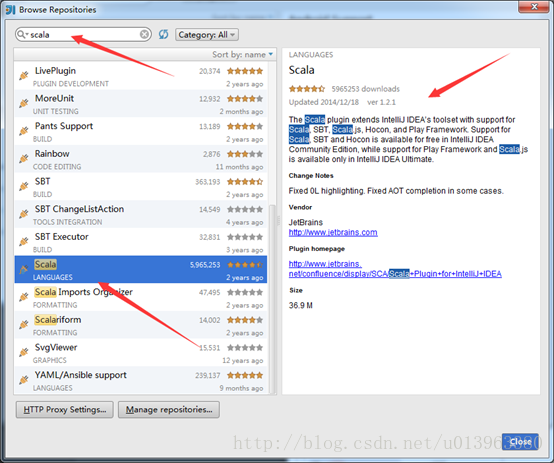
Task: Select the SBT Executor plugin icon
Action: pyautogui.click(x=24, y=241)
